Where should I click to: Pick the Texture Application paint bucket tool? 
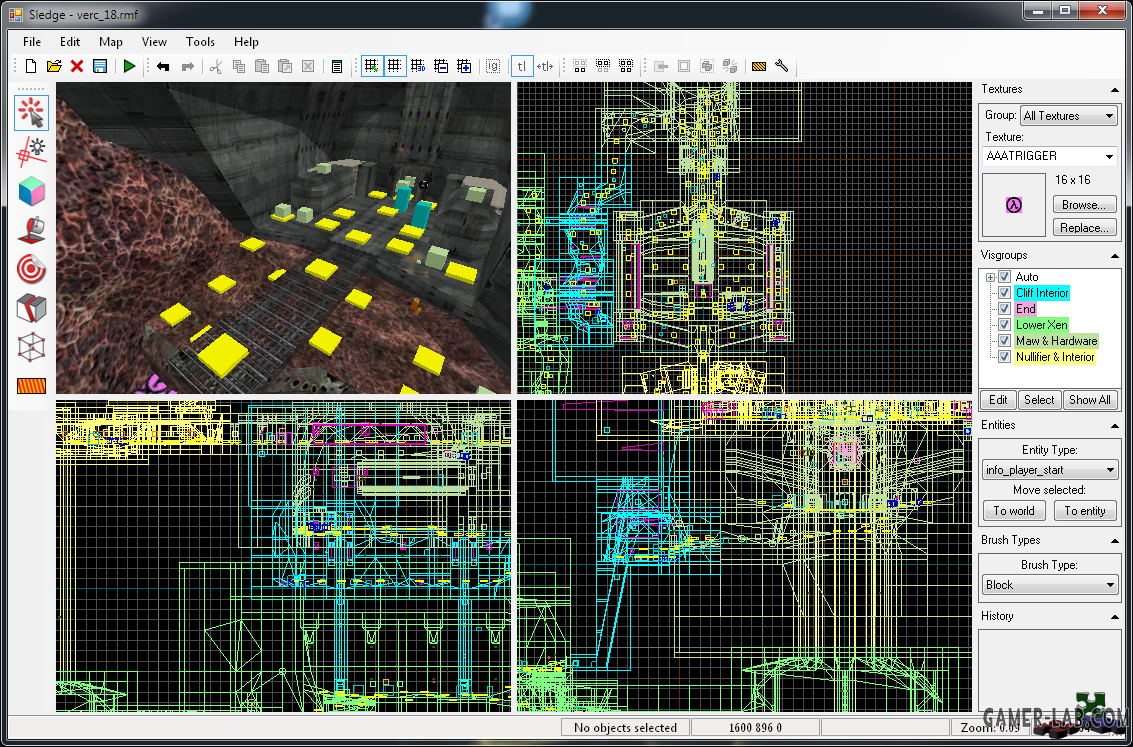(31, 230)
